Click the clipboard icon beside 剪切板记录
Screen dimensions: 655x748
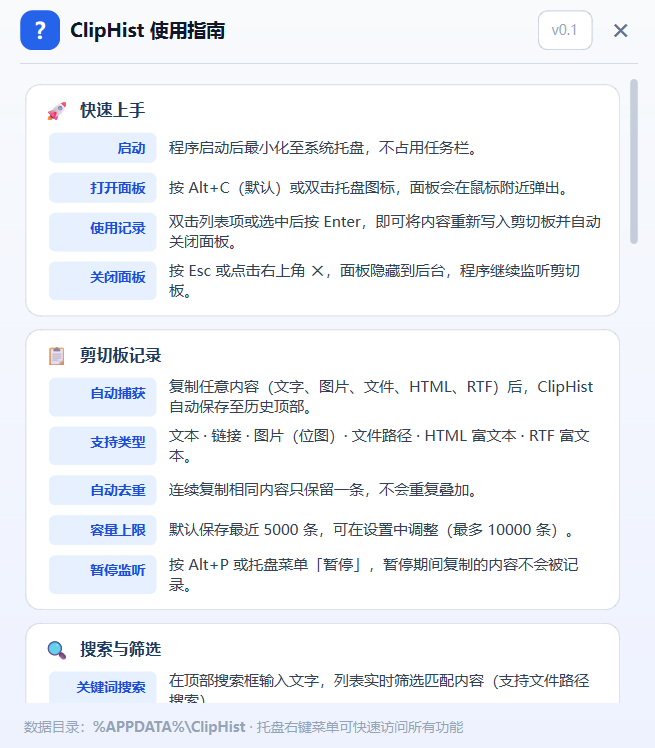pyautogui.click(x=57, y=356)
